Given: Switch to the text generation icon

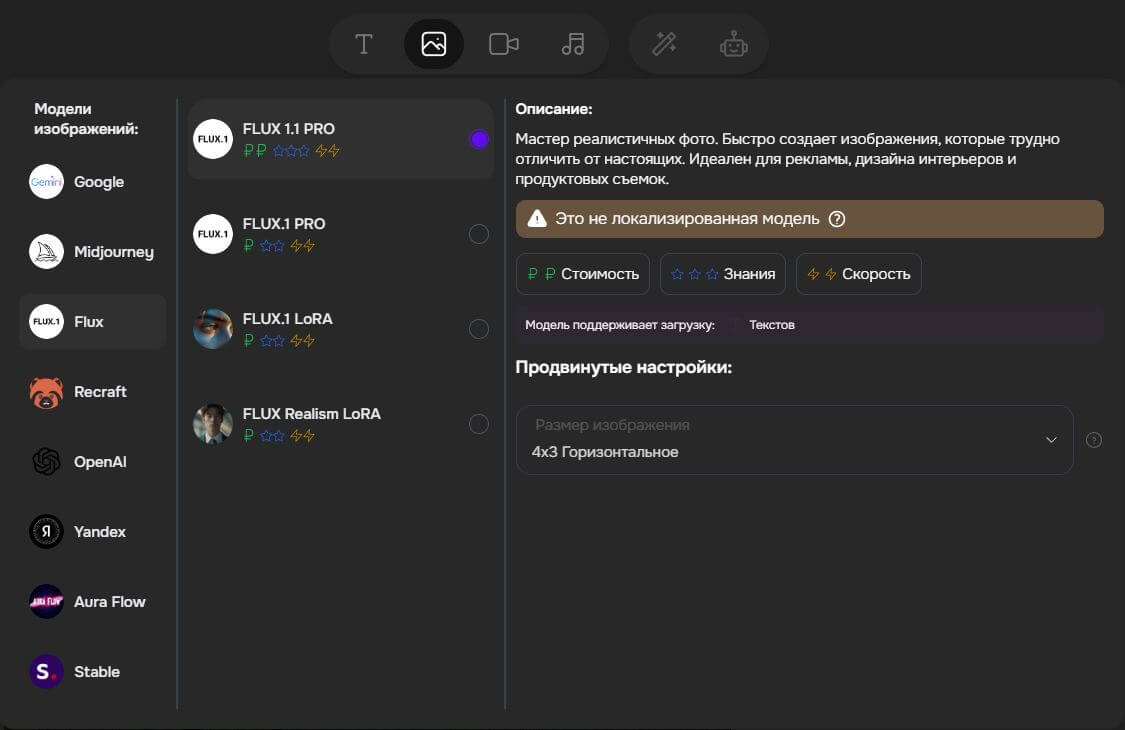Looking at the screenshot, I should pos(364,44).
